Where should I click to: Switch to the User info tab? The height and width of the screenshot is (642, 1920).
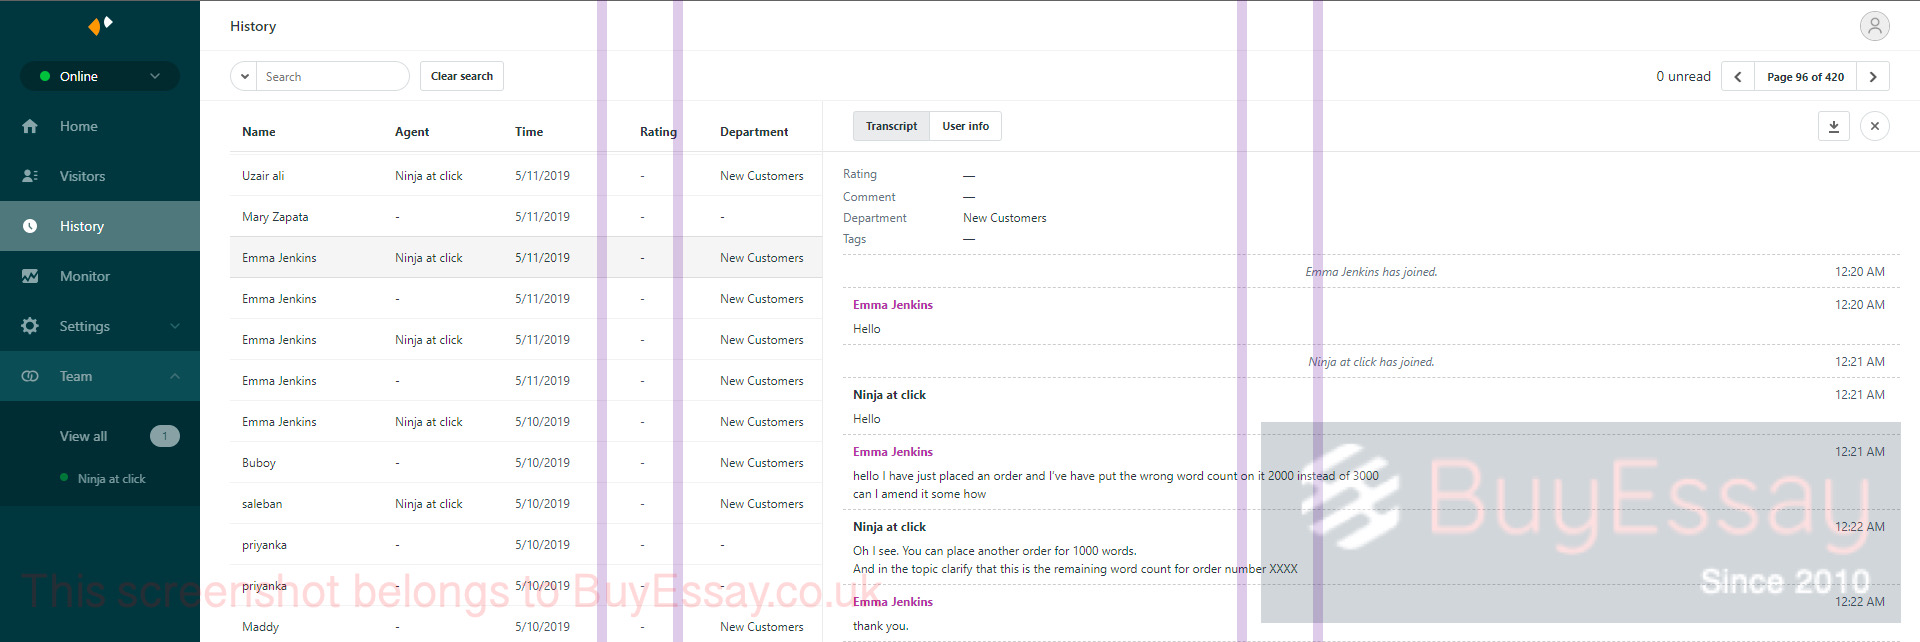965,126
